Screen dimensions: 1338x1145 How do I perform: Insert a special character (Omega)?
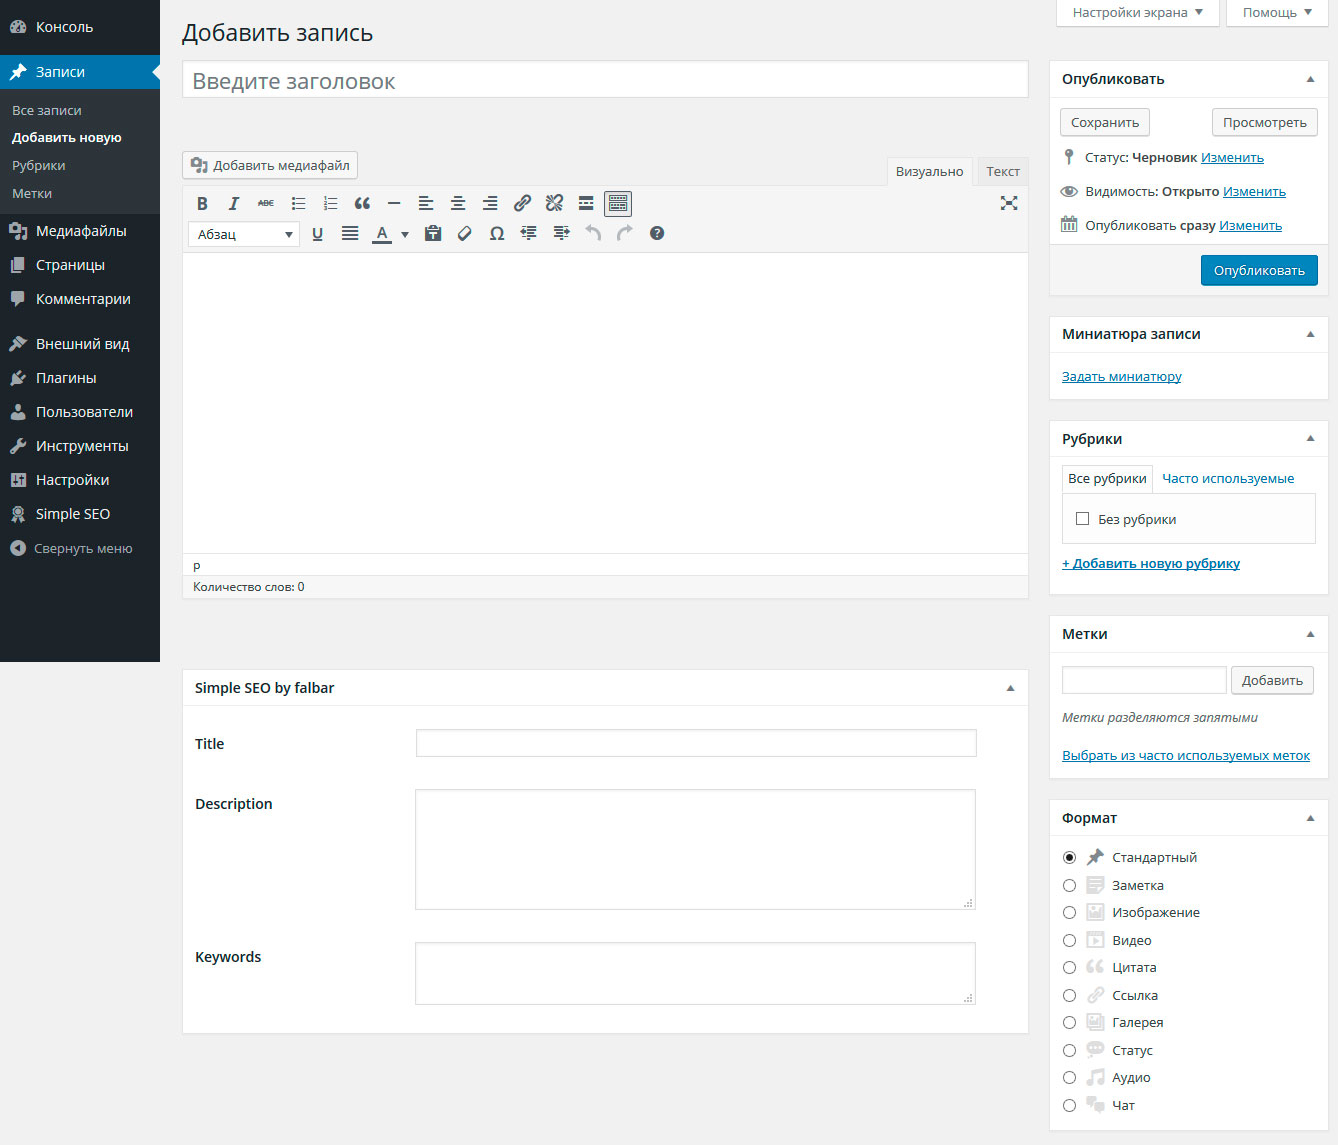(x=497, y=233)
